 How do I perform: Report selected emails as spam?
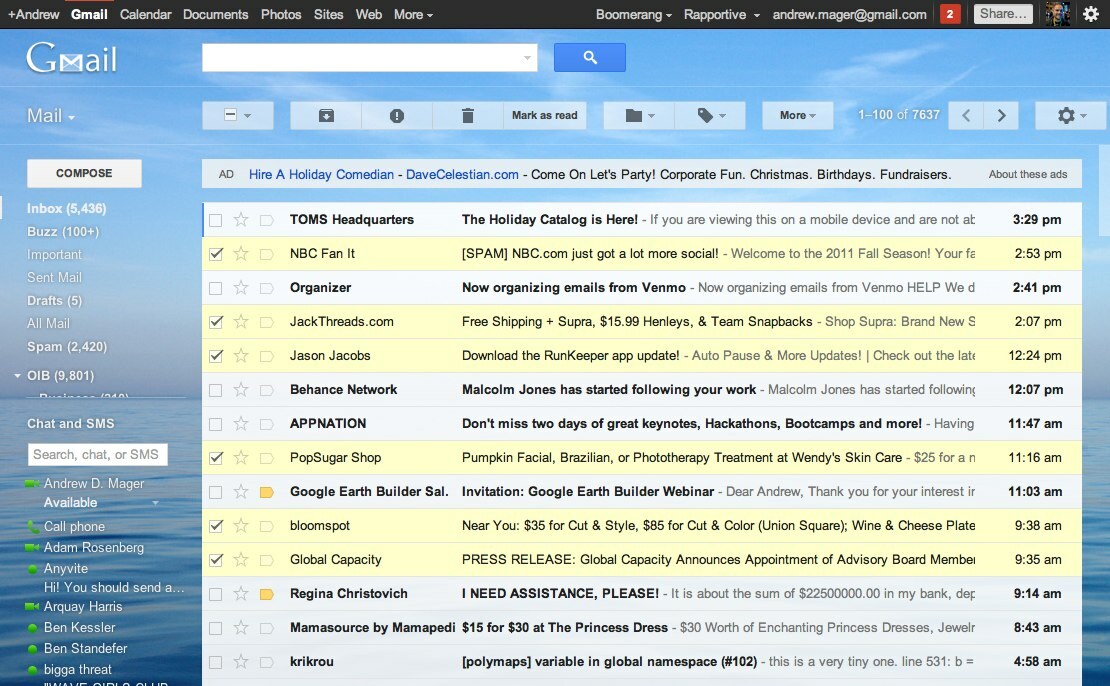point(396,115)
